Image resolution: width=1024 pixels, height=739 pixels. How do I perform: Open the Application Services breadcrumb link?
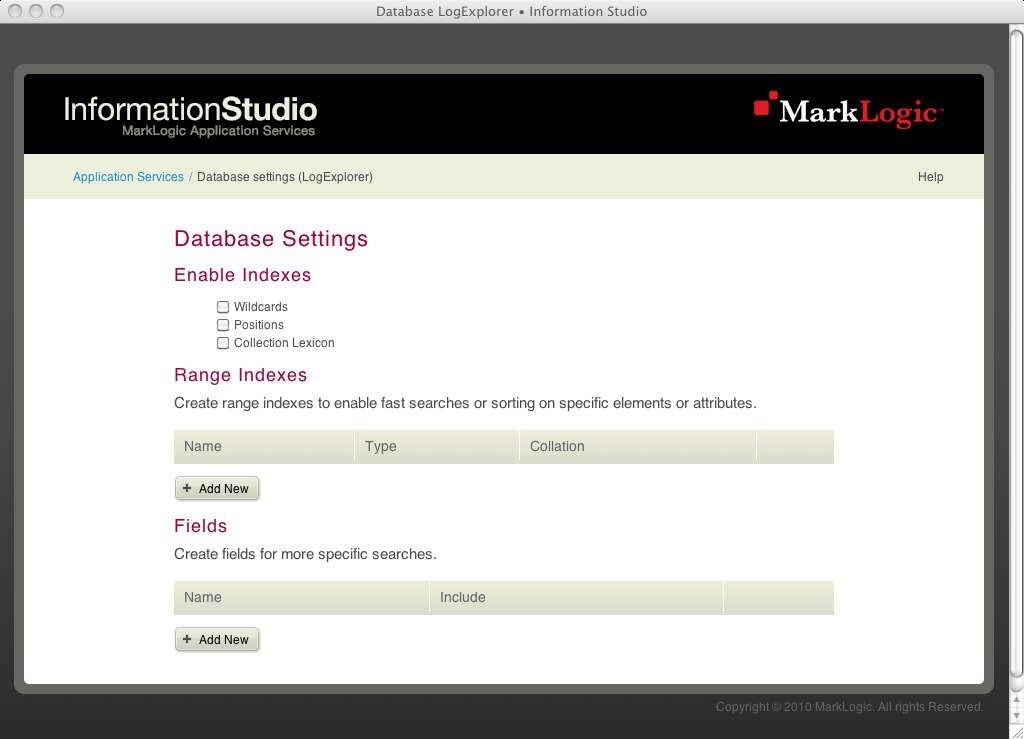(128, 177)
